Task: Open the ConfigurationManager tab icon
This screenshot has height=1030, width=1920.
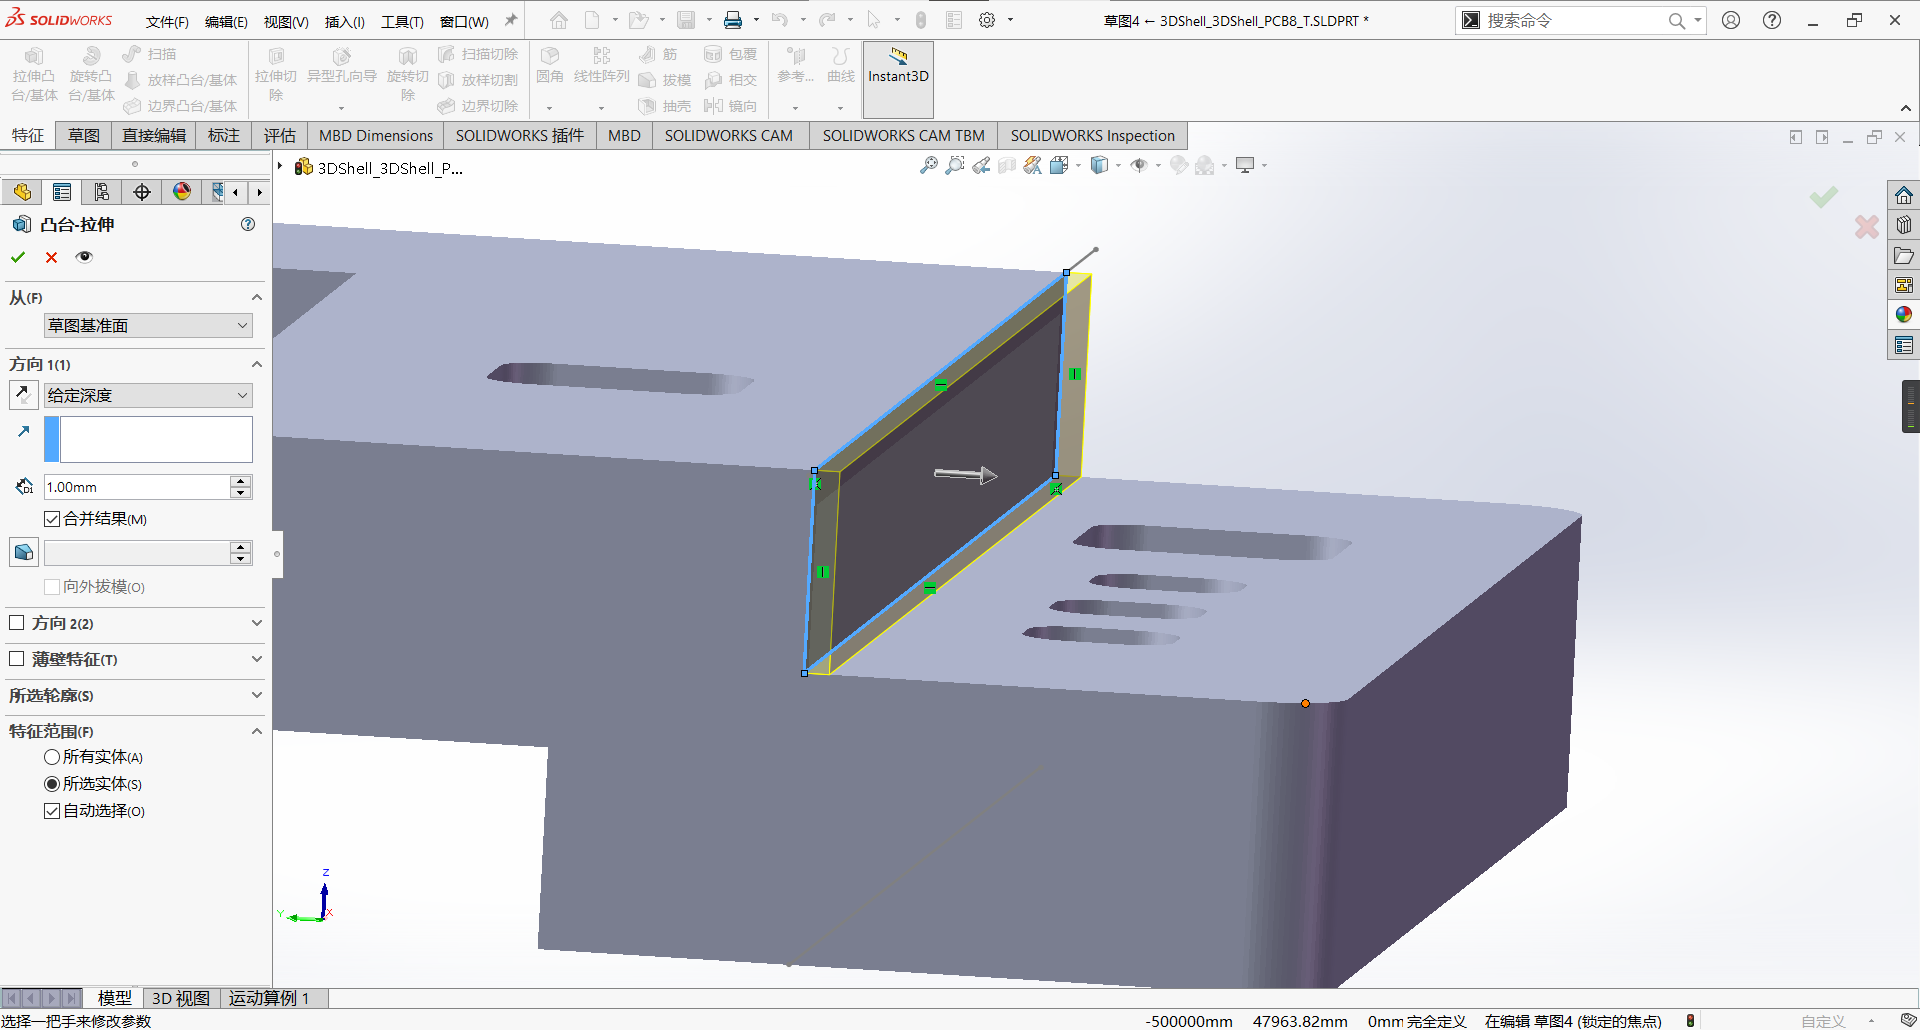Action: tap(101, 192)
